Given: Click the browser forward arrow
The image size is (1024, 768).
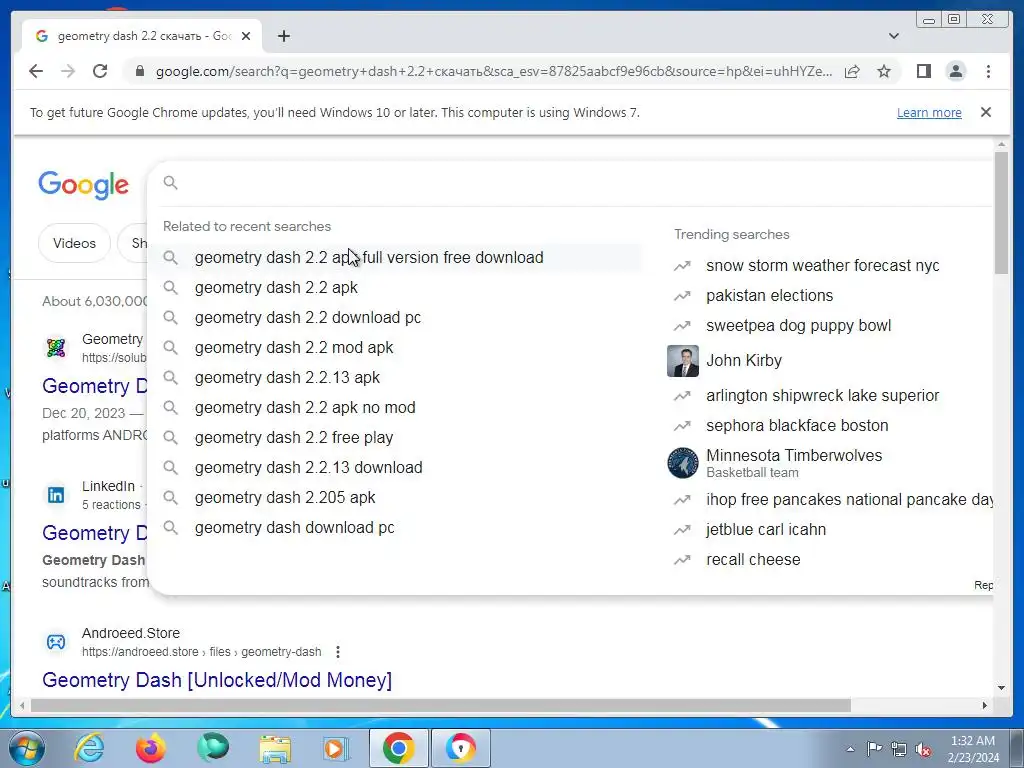Looking at the screenshot, I should (x=68, y=71).
